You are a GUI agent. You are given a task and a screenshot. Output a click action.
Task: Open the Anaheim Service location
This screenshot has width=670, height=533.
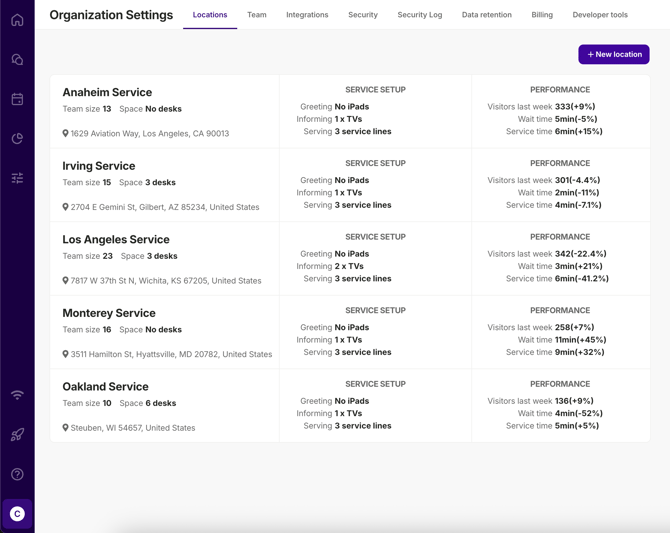click(x=107, y=92)
